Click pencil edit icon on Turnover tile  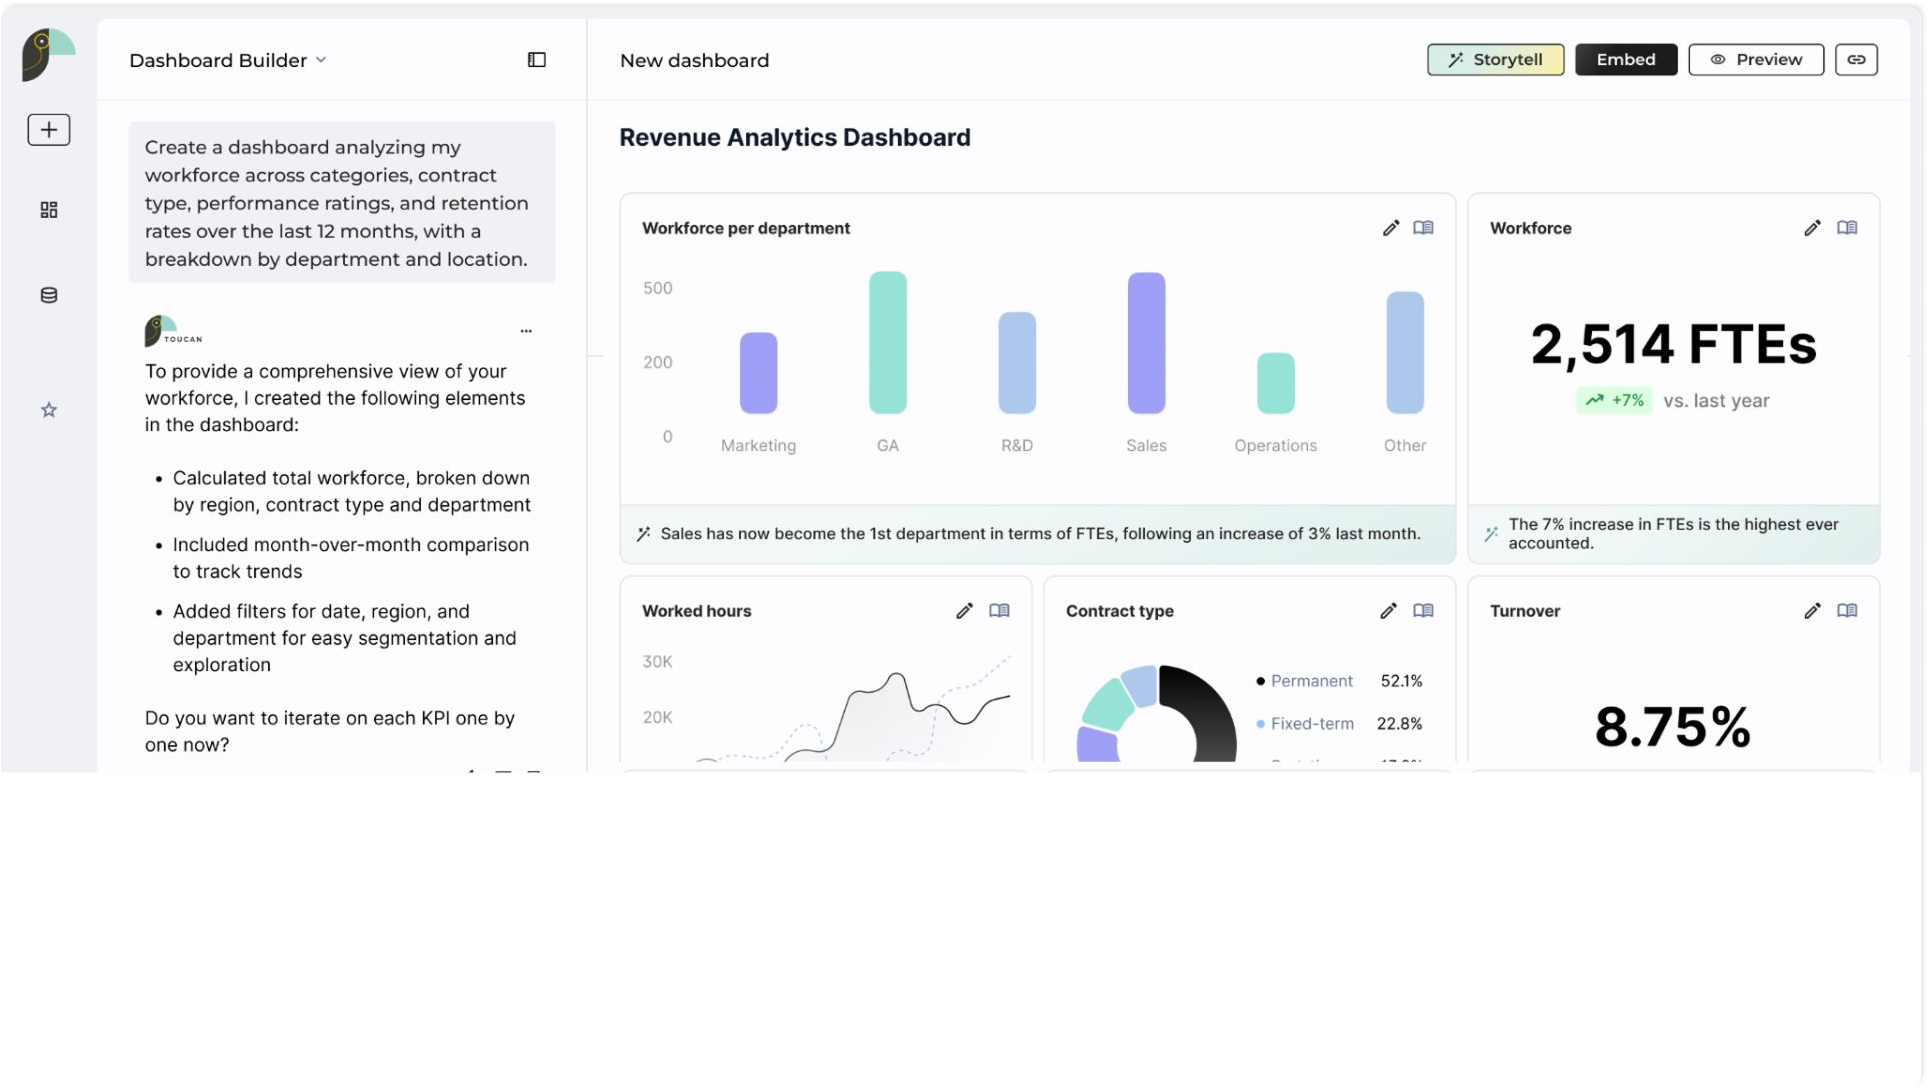1812,611
